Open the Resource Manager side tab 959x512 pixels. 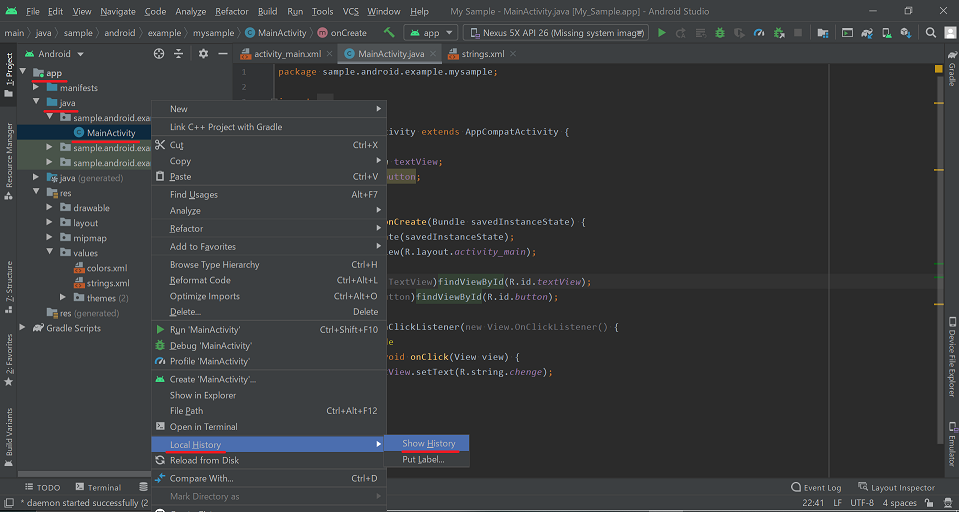9,160
